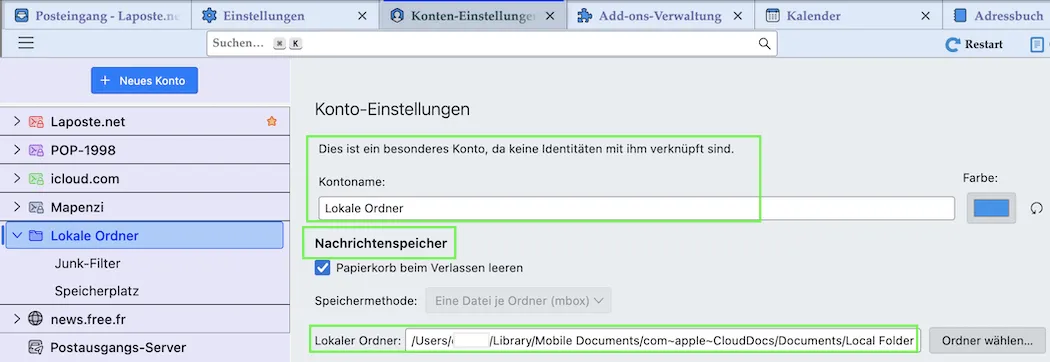1050x362 pixels.
Task: Expand the POP-1998 account tree
Action: [x=17, y=150]
